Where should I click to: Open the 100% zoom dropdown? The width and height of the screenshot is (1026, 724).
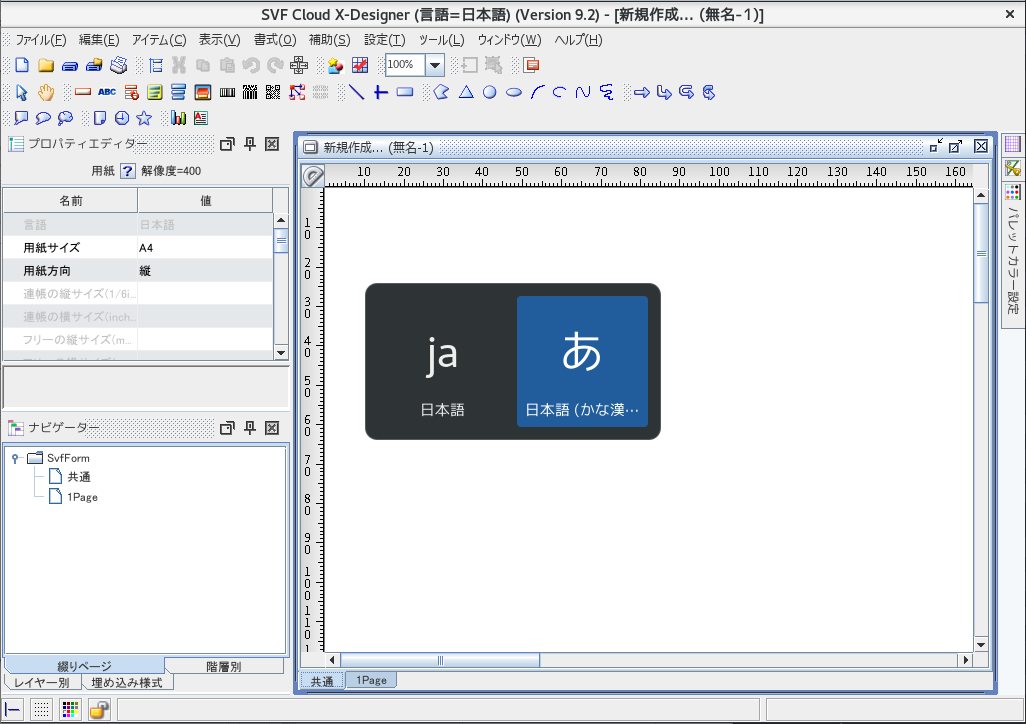(x=435, y=65)
